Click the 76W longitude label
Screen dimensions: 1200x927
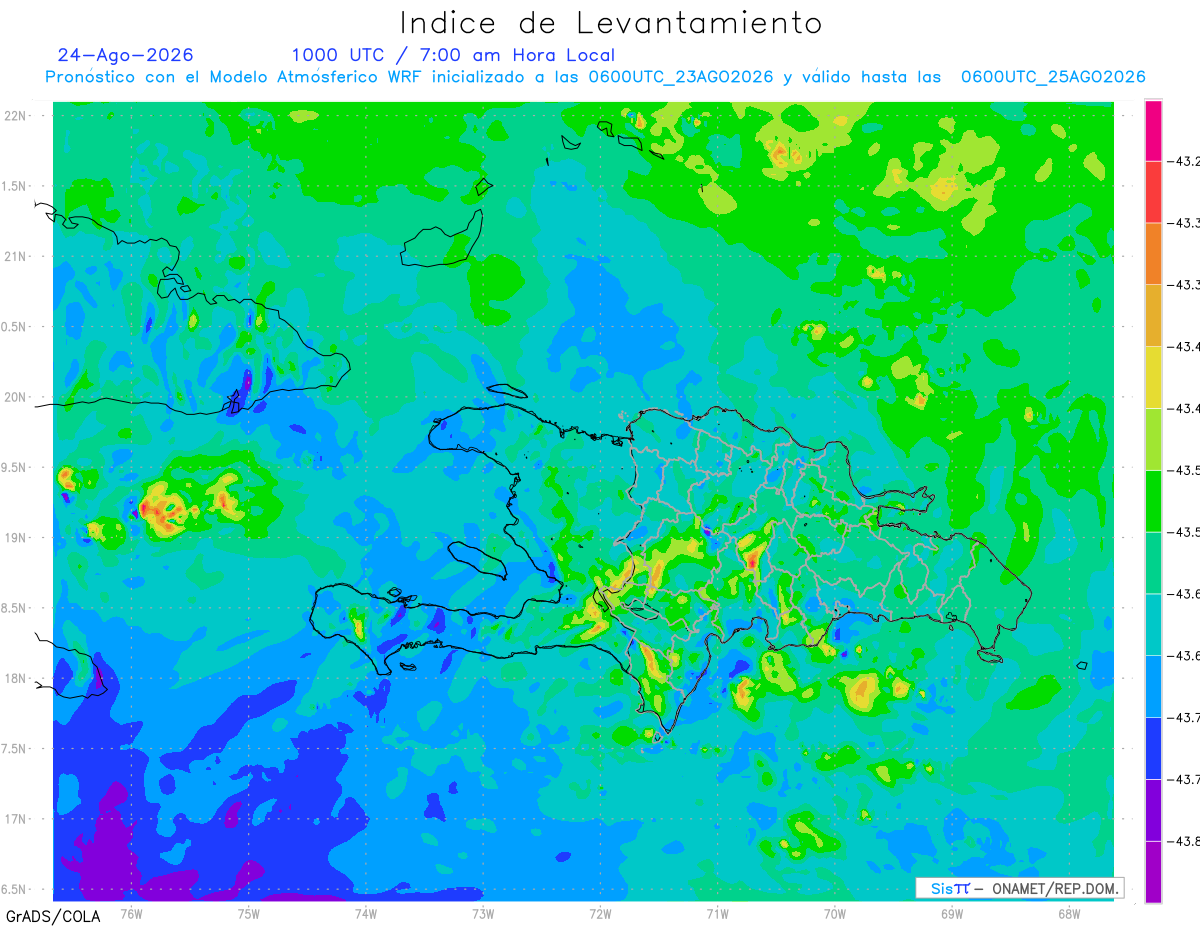tap(131, 912)
